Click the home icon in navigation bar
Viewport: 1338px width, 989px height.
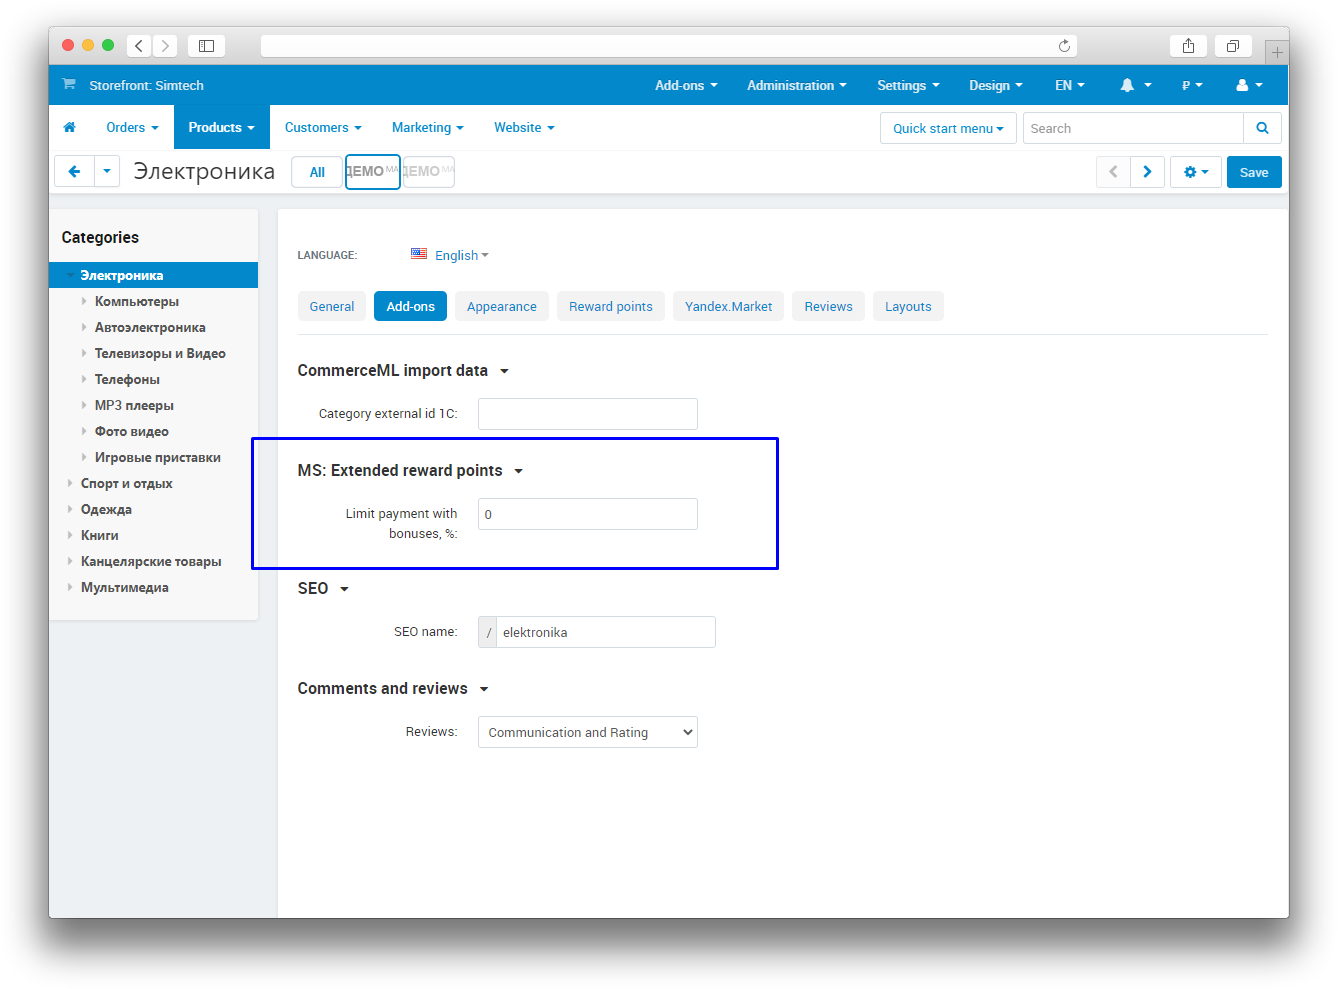coord(69,127)
